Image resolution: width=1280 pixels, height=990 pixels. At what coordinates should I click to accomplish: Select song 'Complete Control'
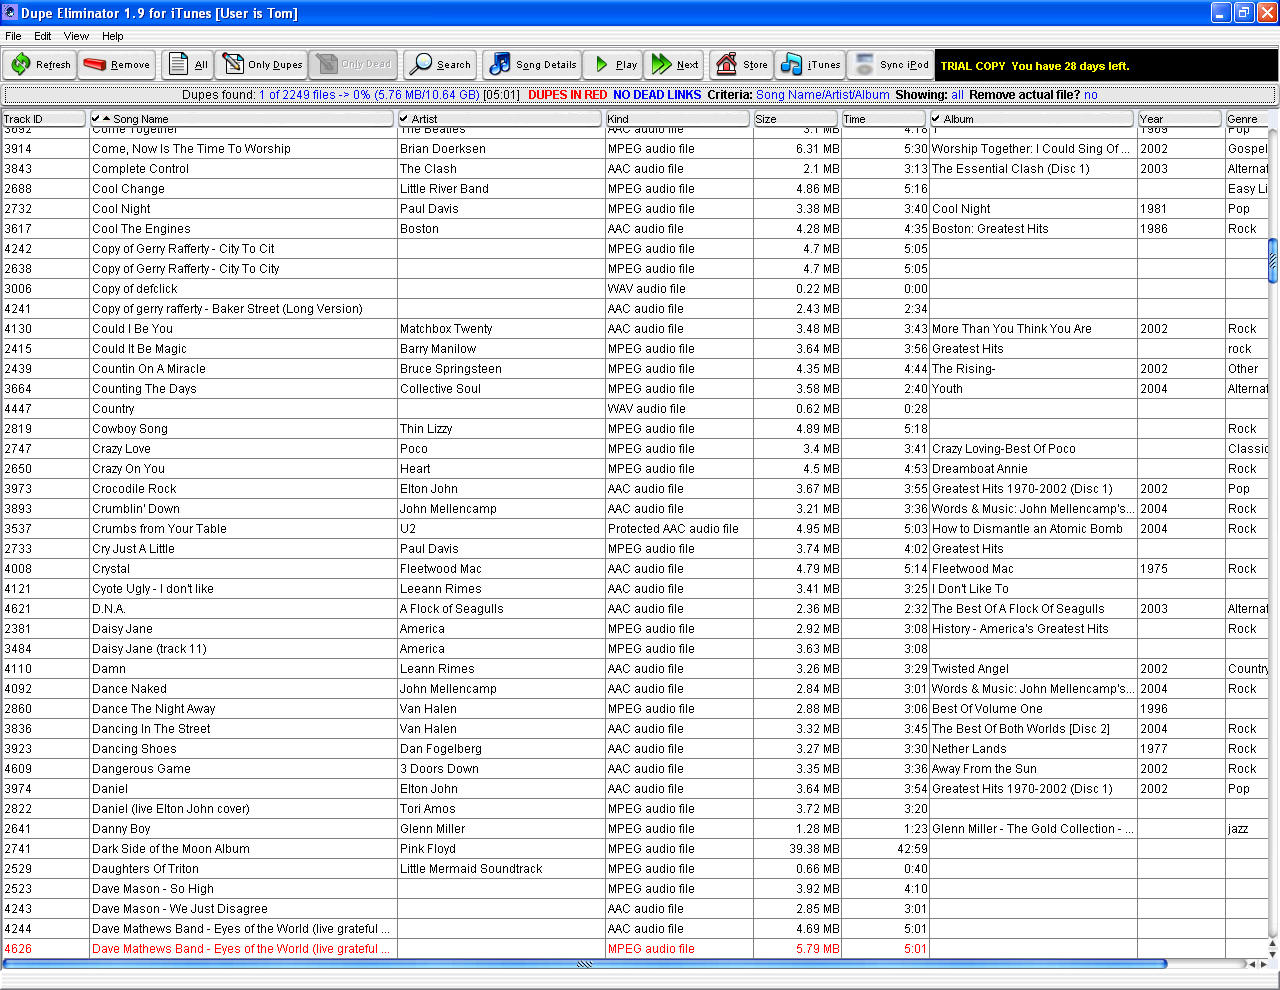point(140,169)
